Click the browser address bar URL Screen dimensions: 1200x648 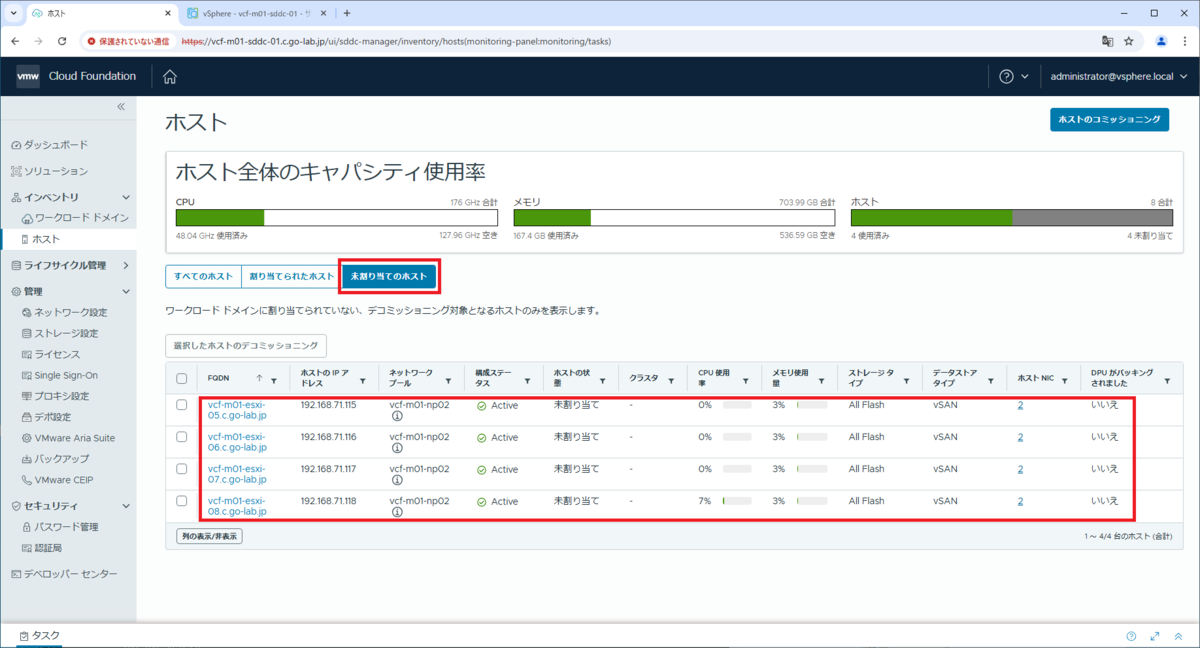click(396, 42)
